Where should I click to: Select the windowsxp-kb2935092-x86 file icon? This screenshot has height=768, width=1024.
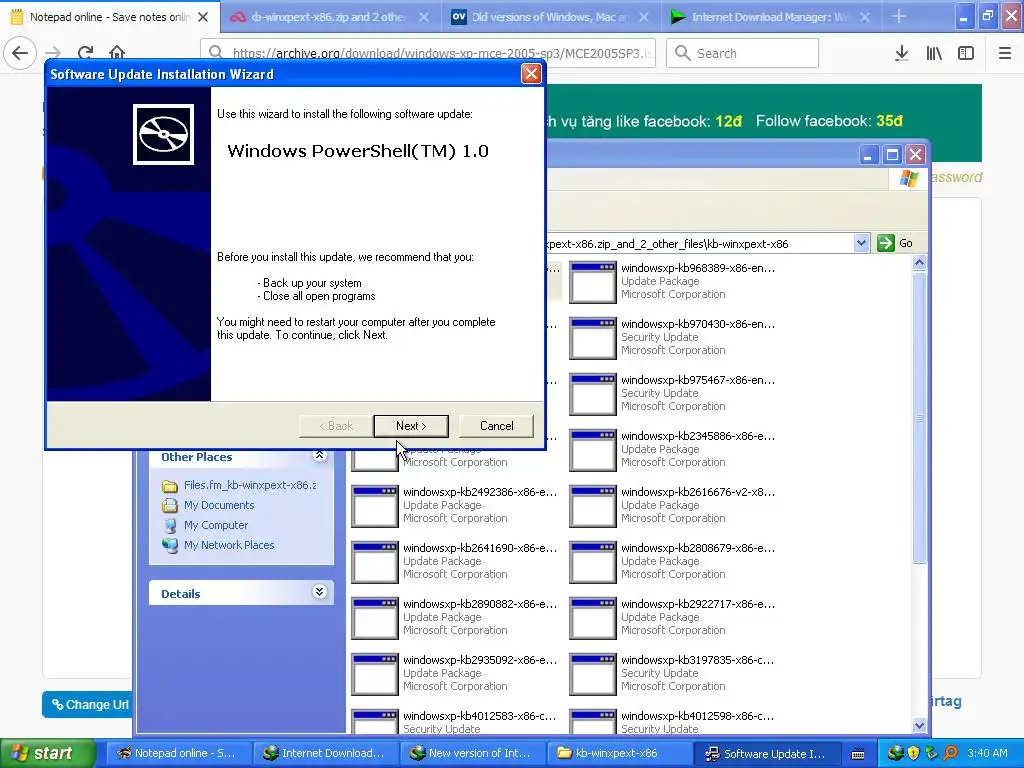click(374, 675)
